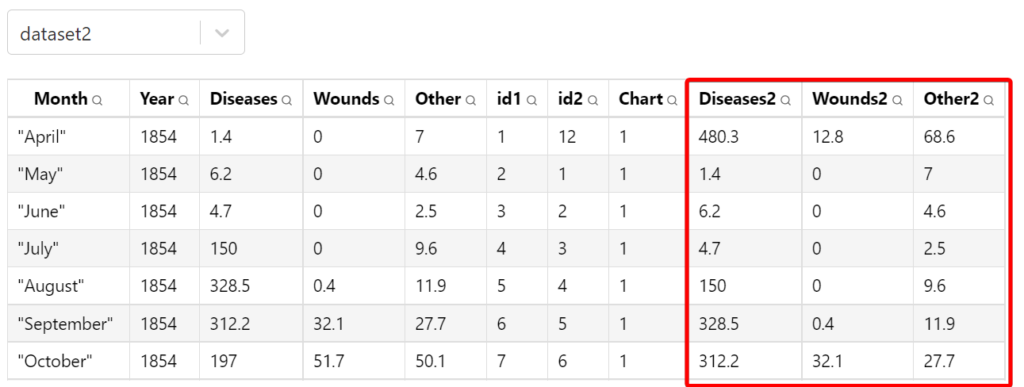Click the search icon beside Diseases header
The image size is (1024, 387).
pyautogui.click(x=287, y=100)
